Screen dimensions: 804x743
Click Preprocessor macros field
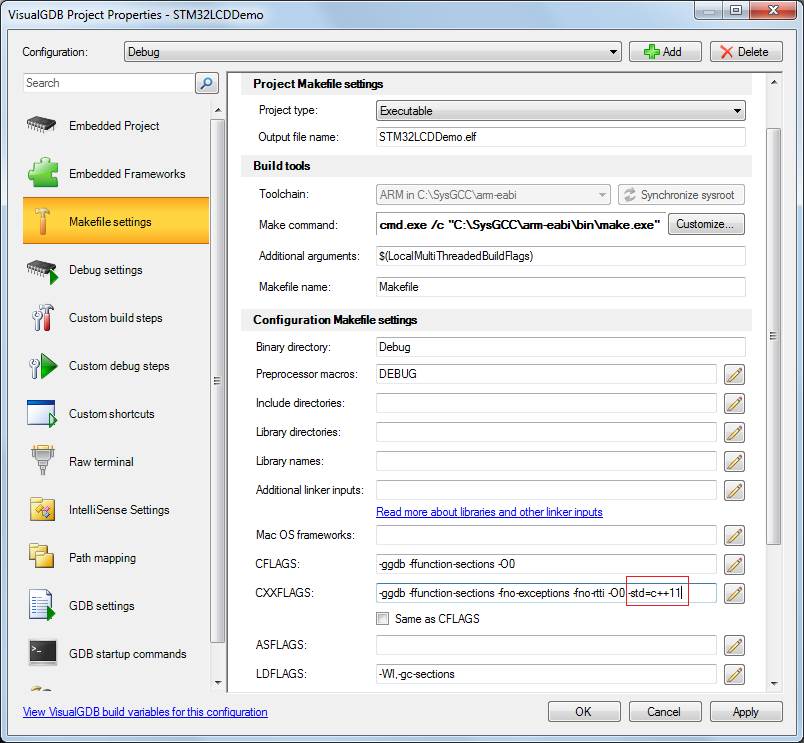[546, 374]
